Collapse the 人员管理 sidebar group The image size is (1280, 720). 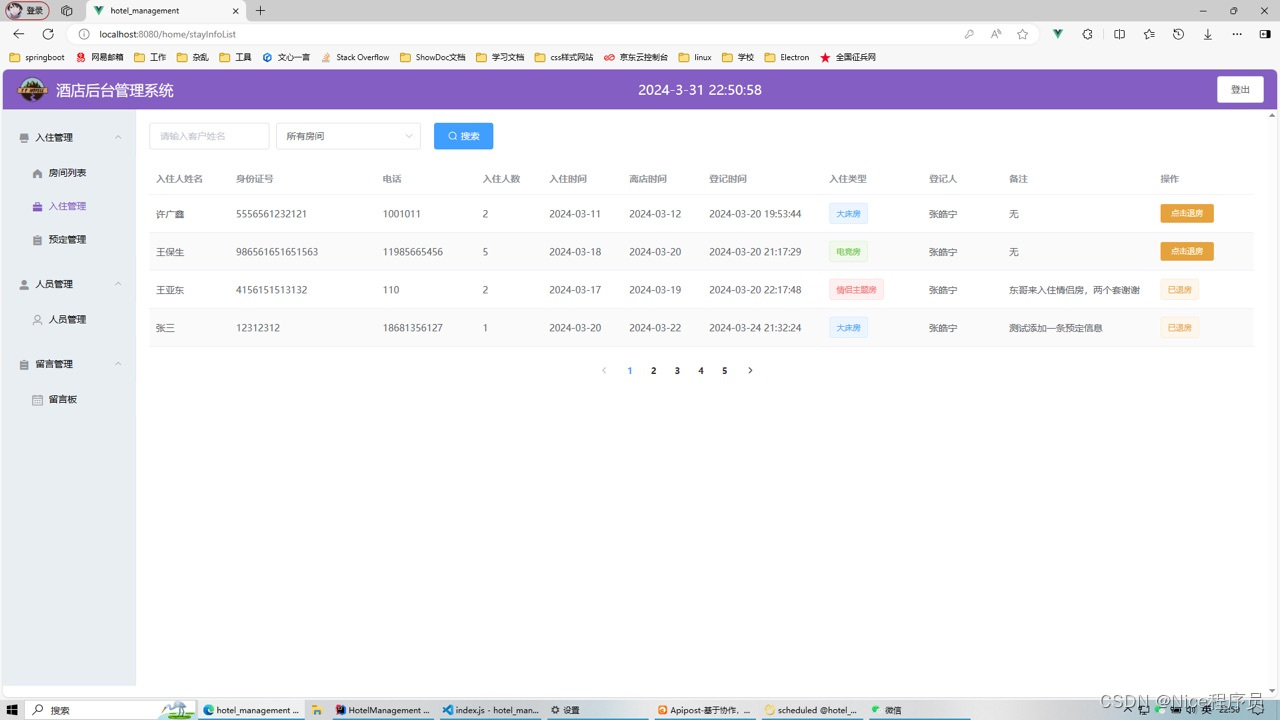[x=118, y=284]
